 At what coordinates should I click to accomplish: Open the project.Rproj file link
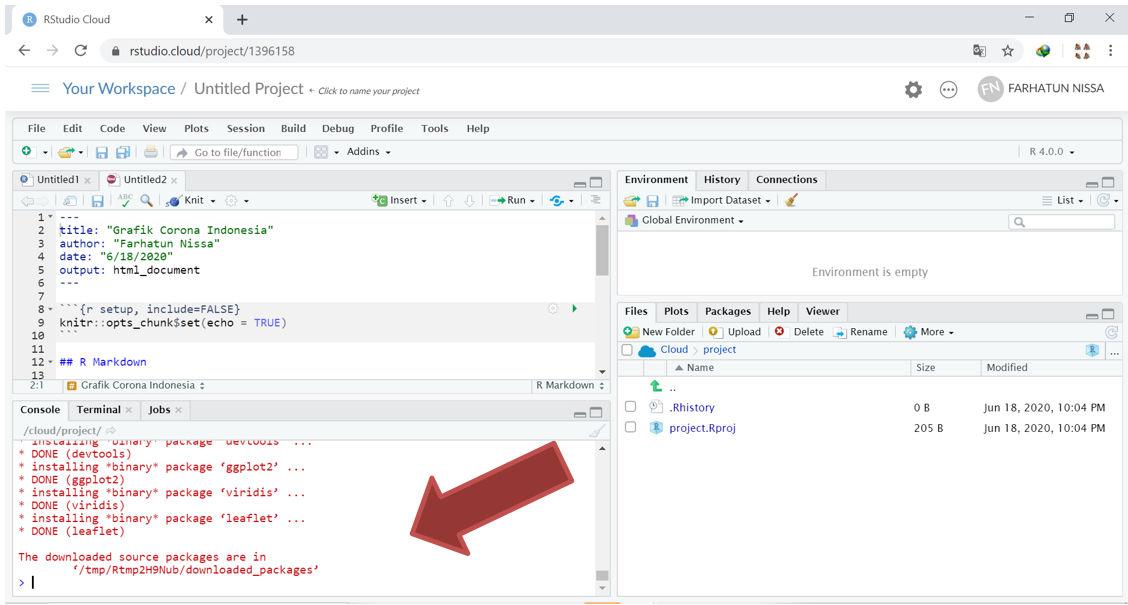tap(702, 428)
